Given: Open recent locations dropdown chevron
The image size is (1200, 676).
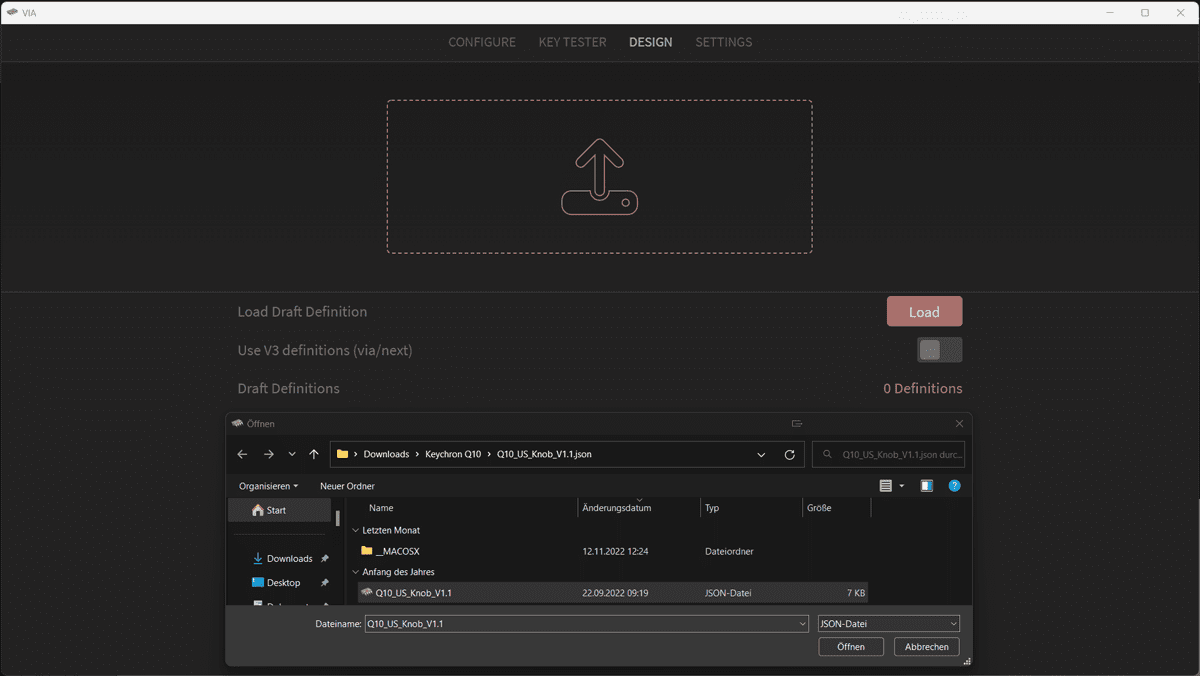Looking at the screenshot, I should tap(292, 455).
